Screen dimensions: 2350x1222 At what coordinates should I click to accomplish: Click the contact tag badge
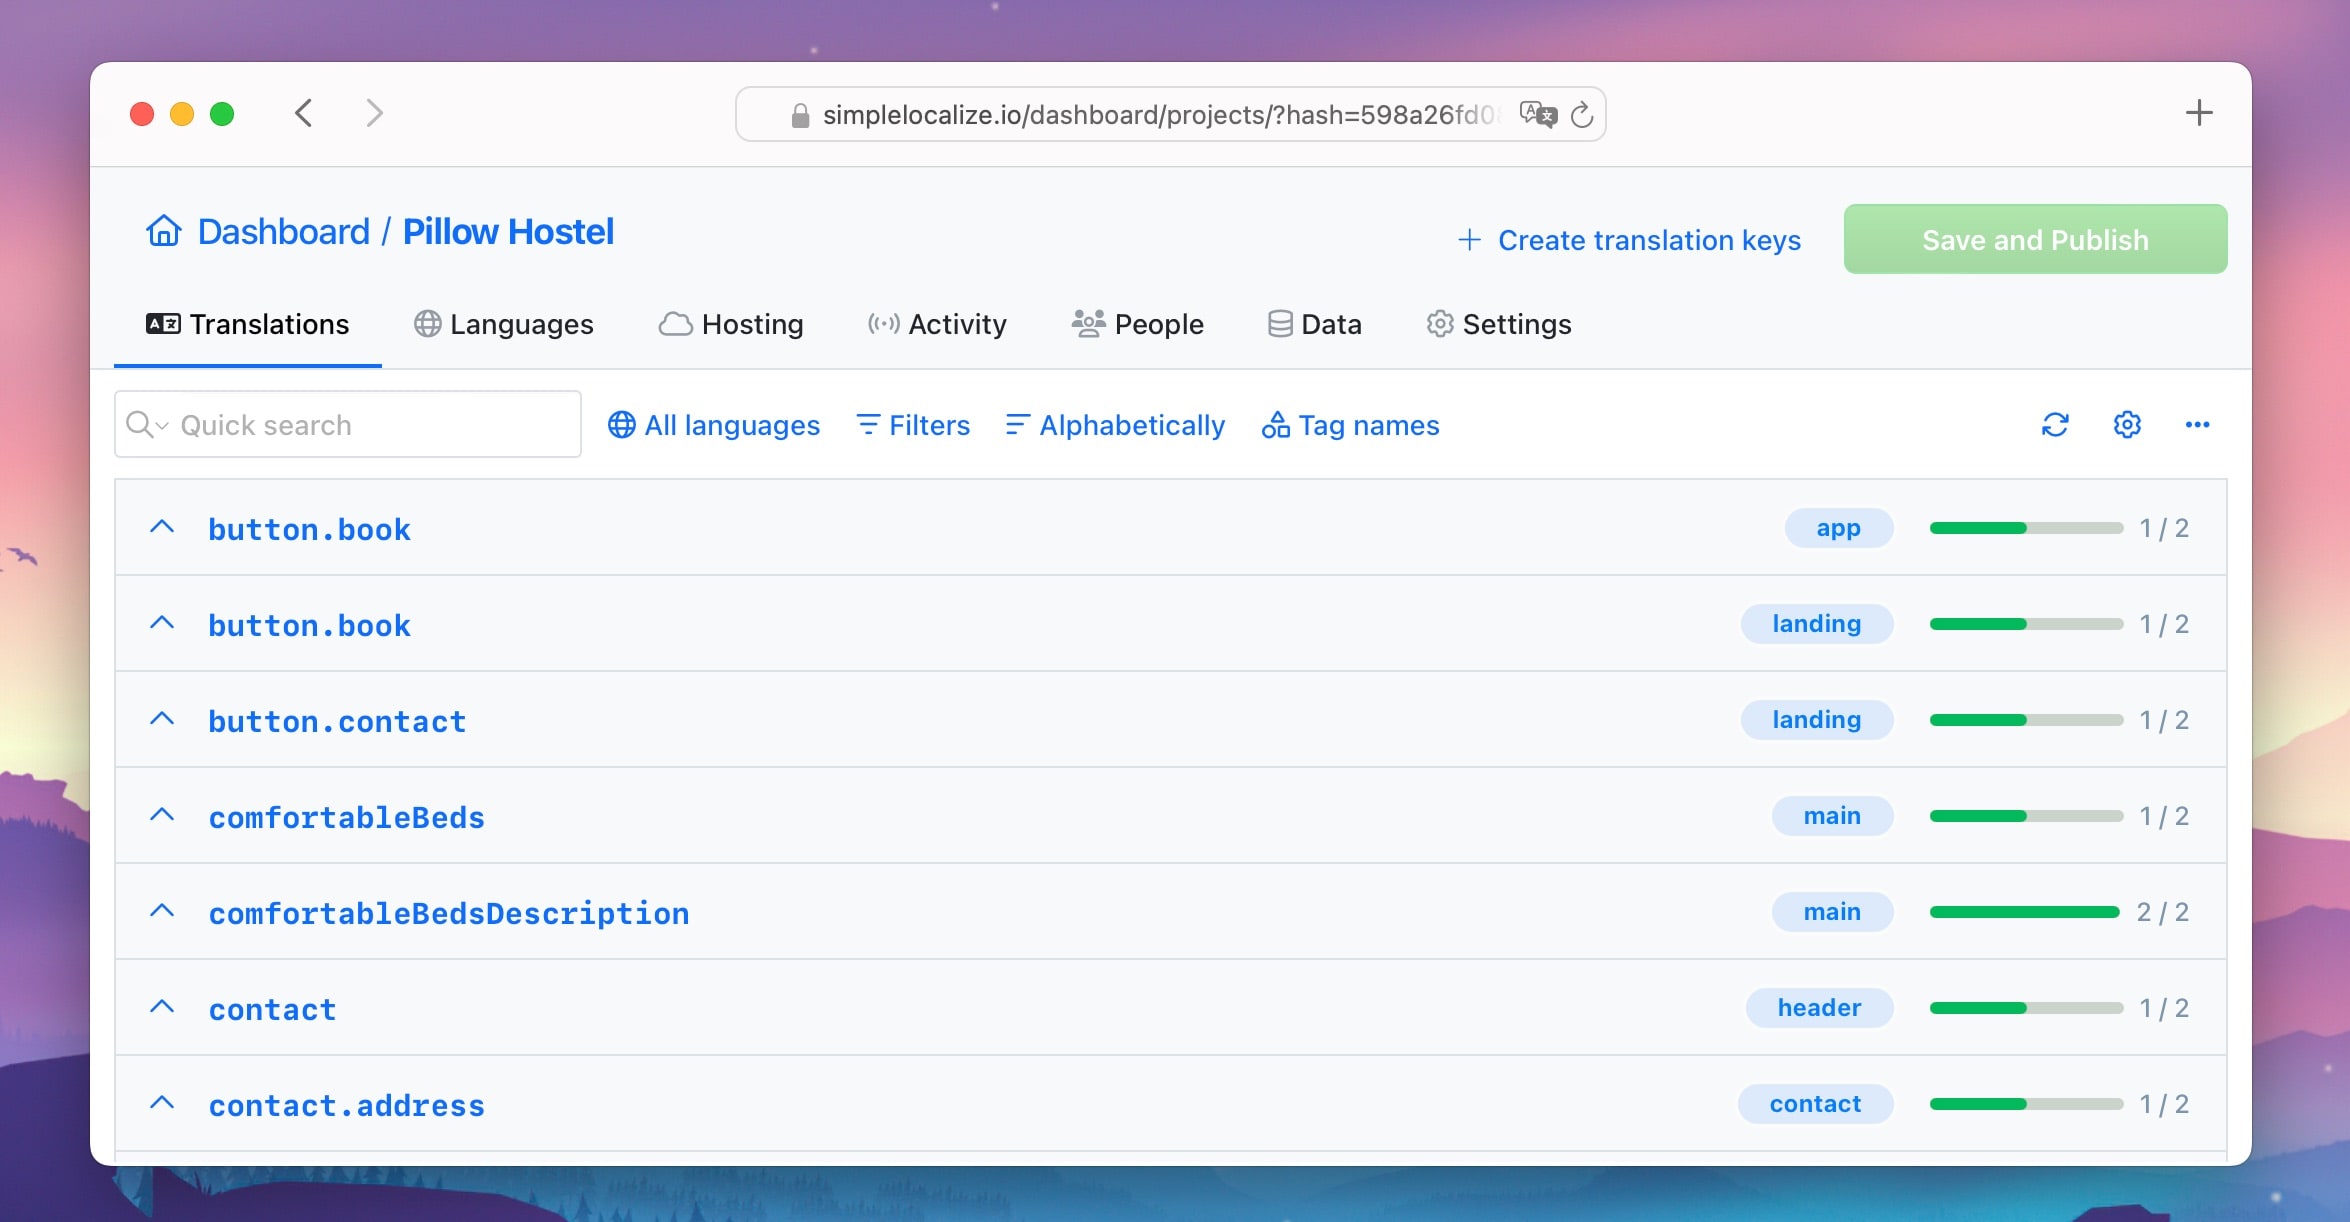(x=1815, y=1104)
